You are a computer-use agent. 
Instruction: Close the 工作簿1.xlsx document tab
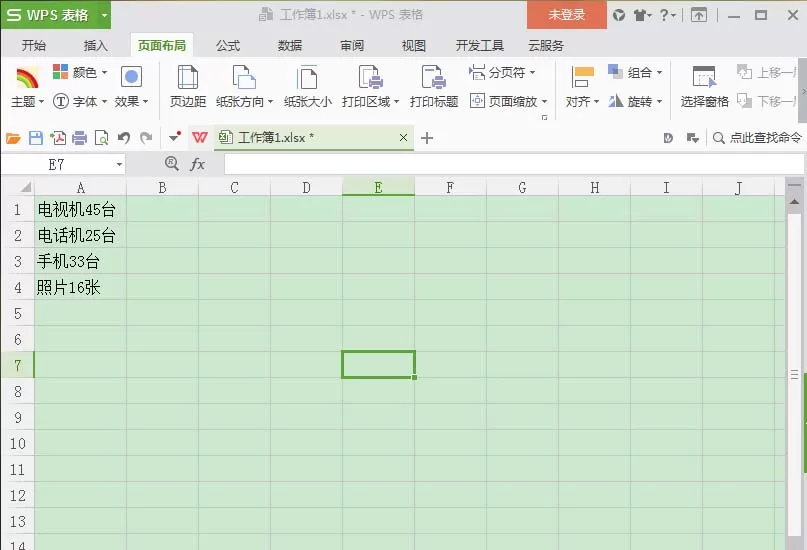pos(404,137)
